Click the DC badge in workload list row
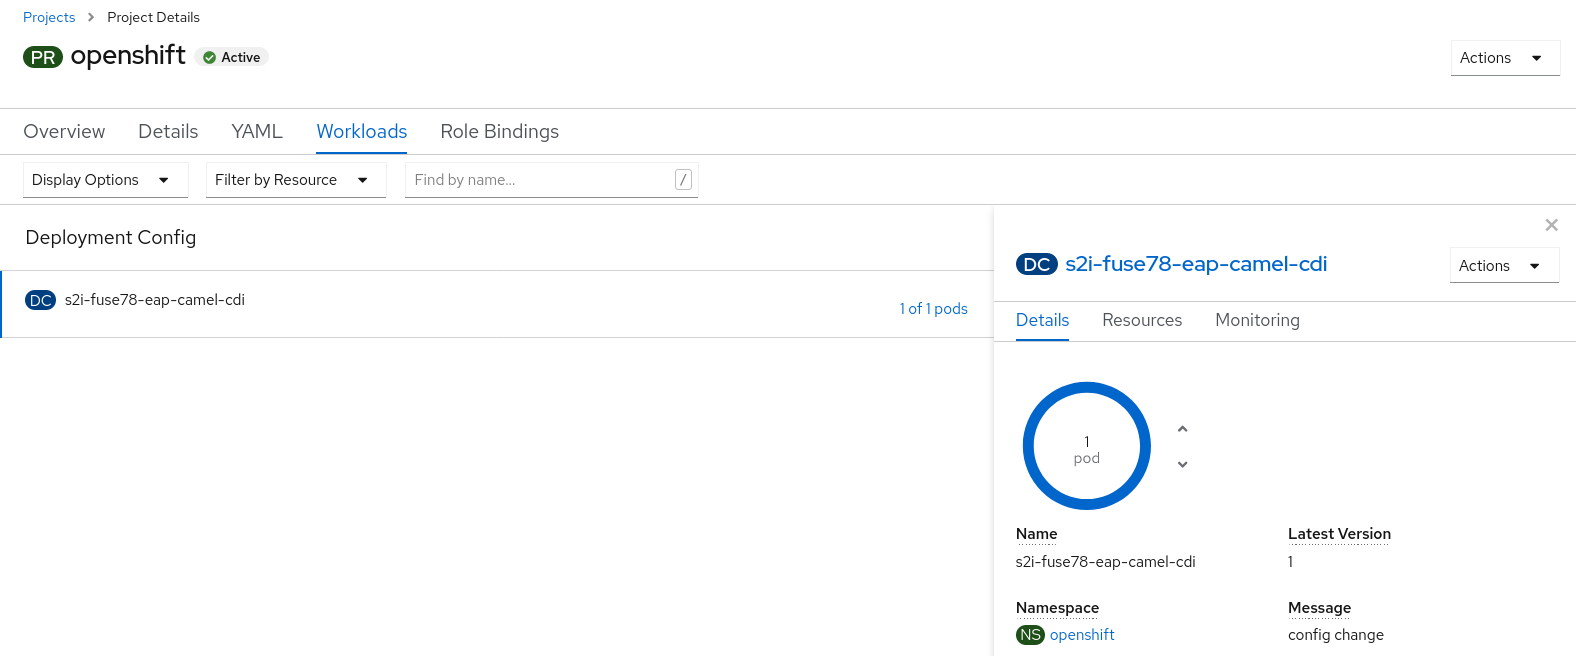The image size is (1576, 656). [x=40, y=300]
